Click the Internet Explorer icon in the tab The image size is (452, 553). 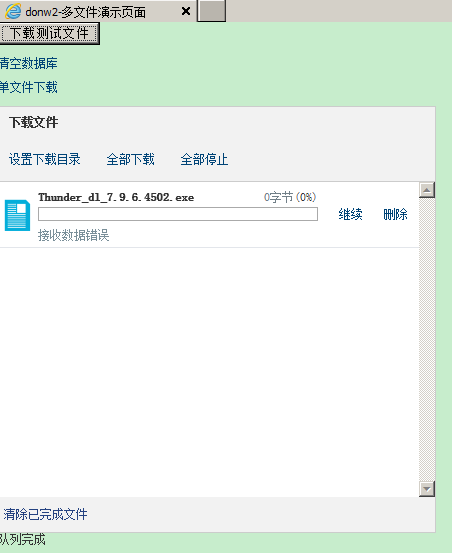[x=13, y=11]
